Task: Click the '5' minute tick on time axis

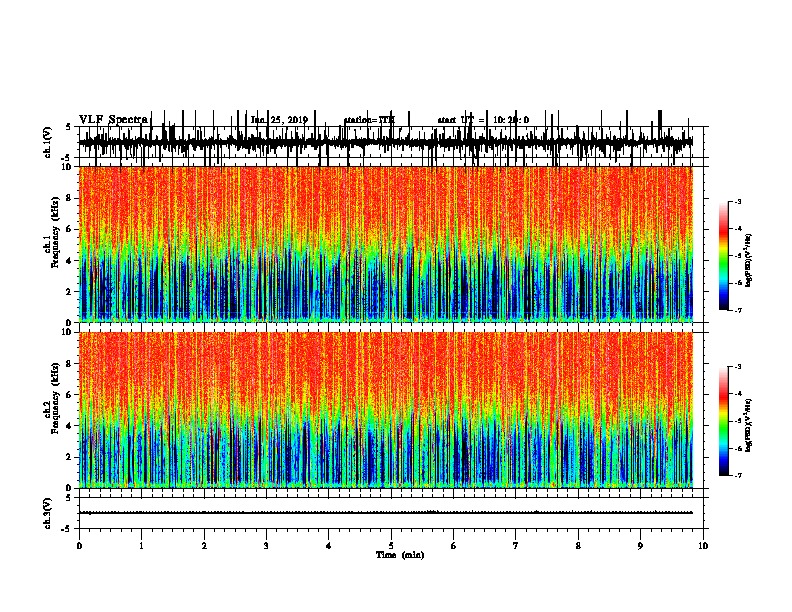Action: click(x=391, y=546)
